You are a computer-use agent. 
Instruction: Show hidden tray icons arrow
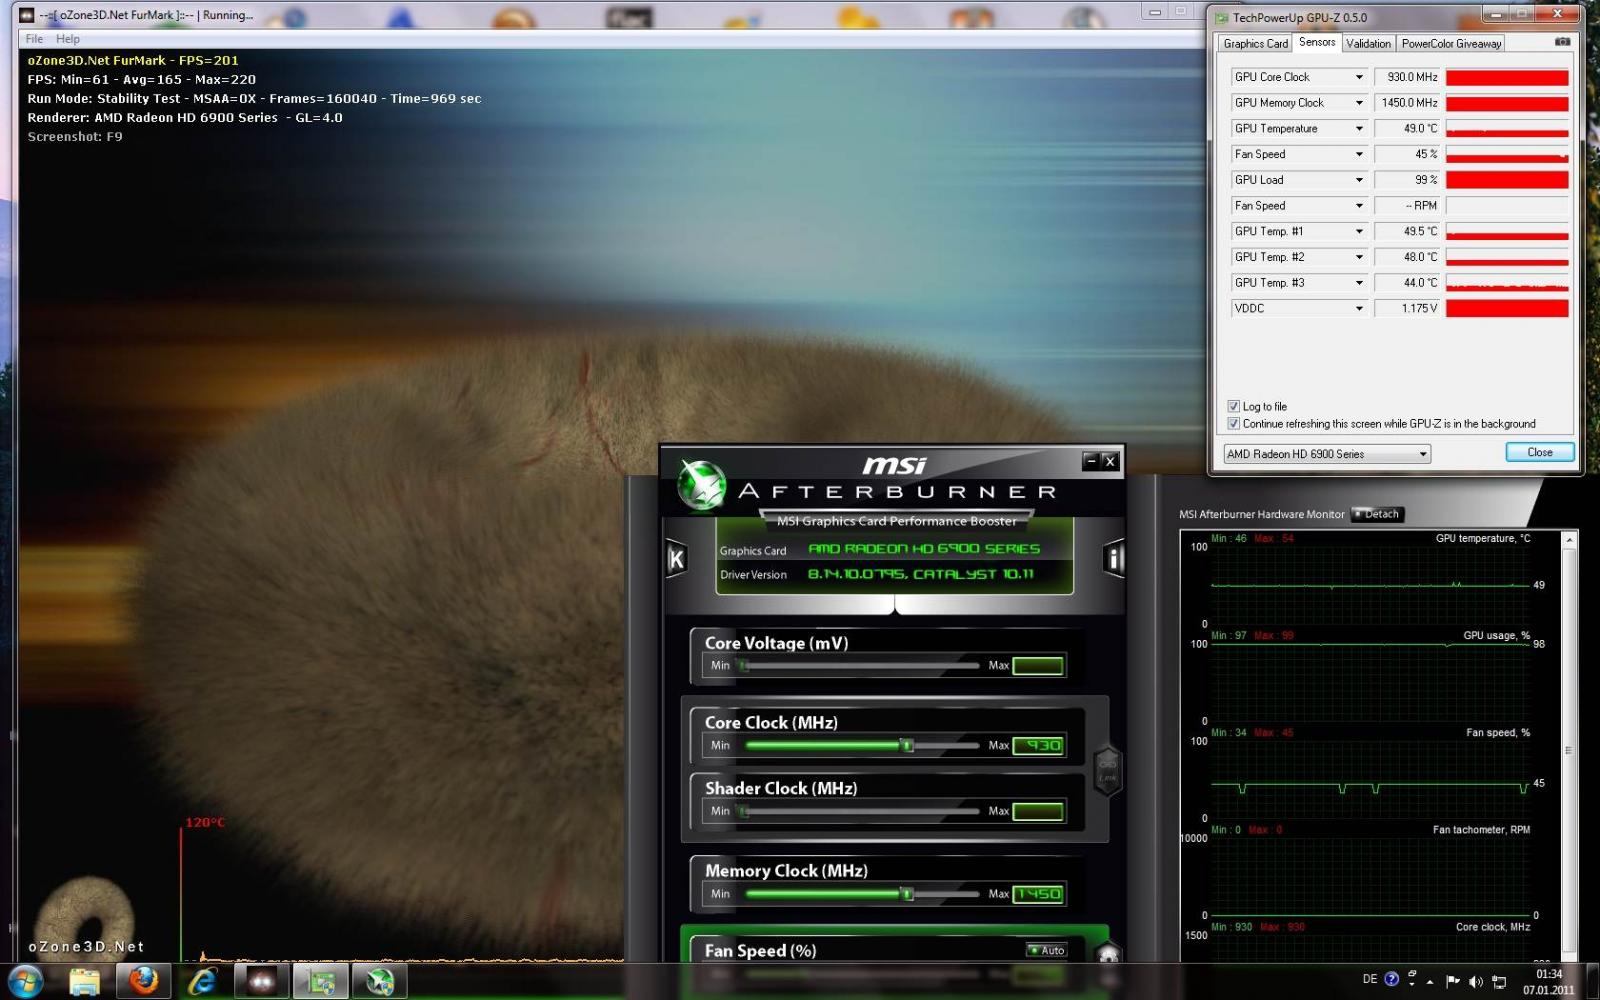(1430, 982)
